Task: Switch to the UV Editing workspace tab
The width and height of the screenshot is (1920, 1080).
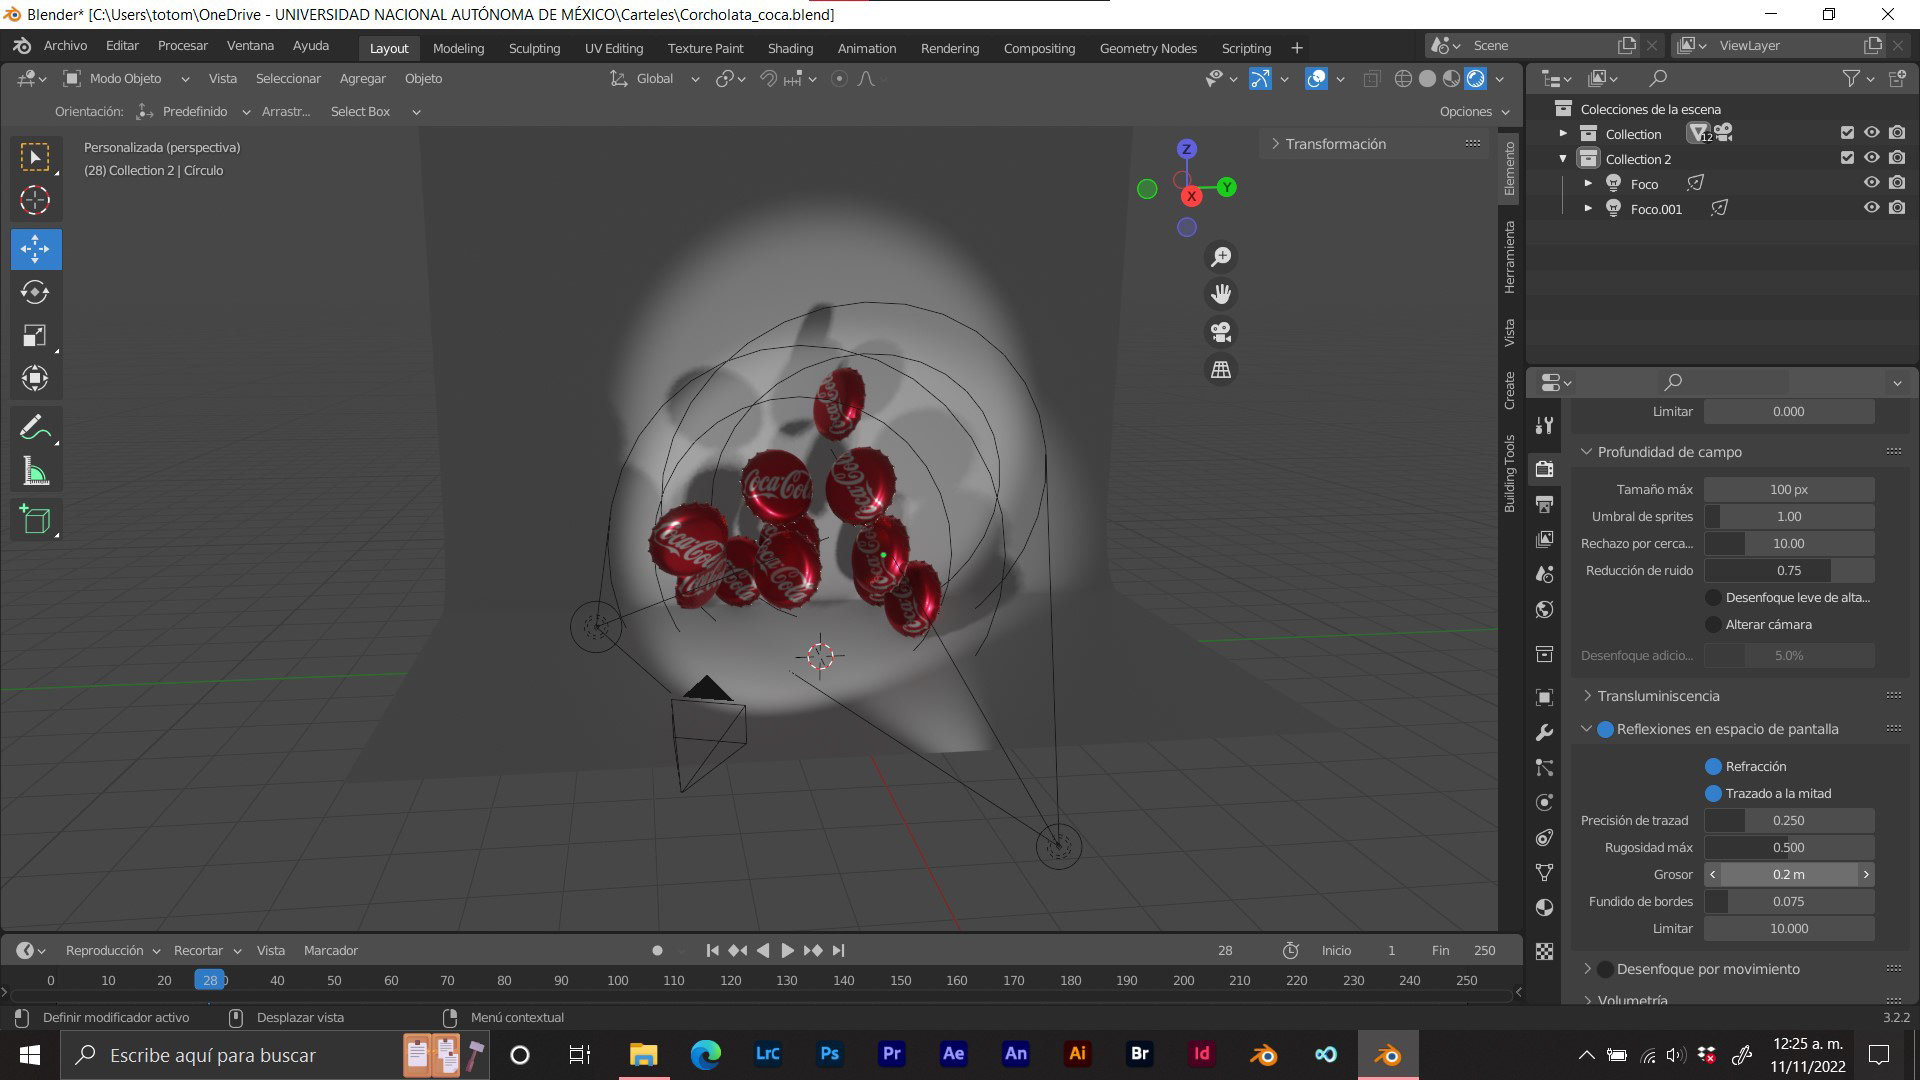Action: 614,48
